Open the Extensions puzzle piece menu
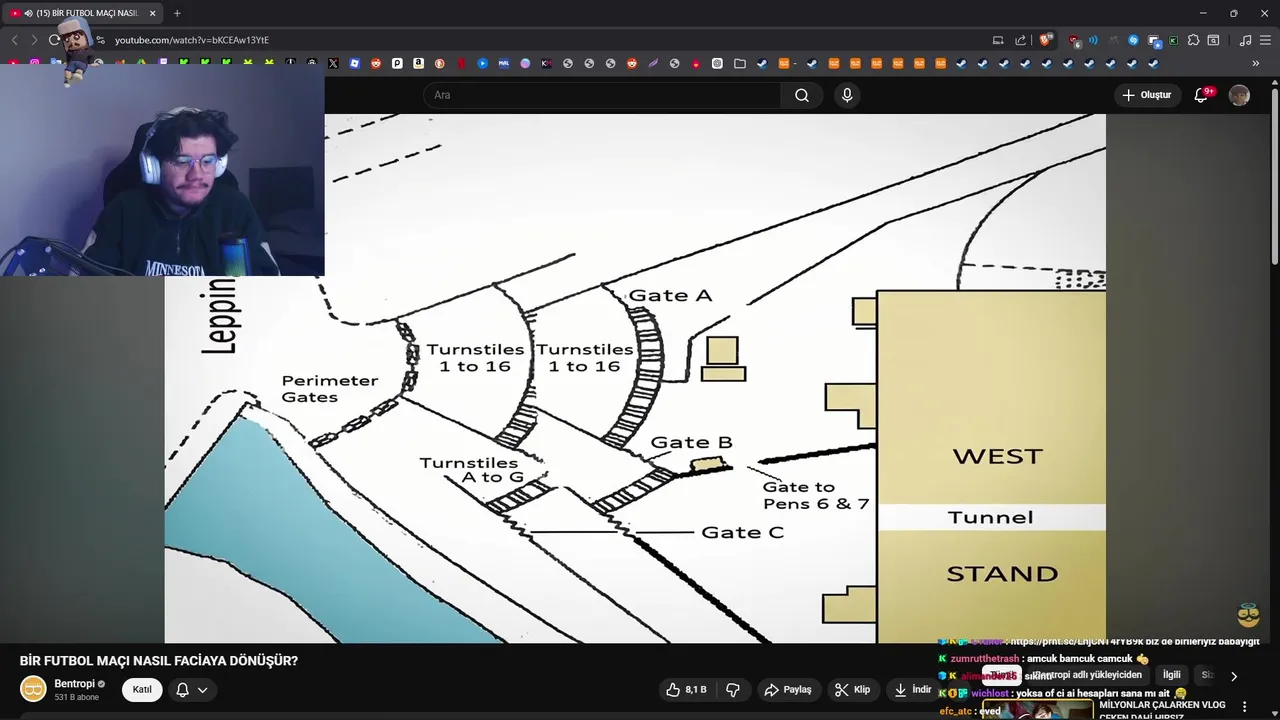1280x720 pixels. click(1193, 40)
